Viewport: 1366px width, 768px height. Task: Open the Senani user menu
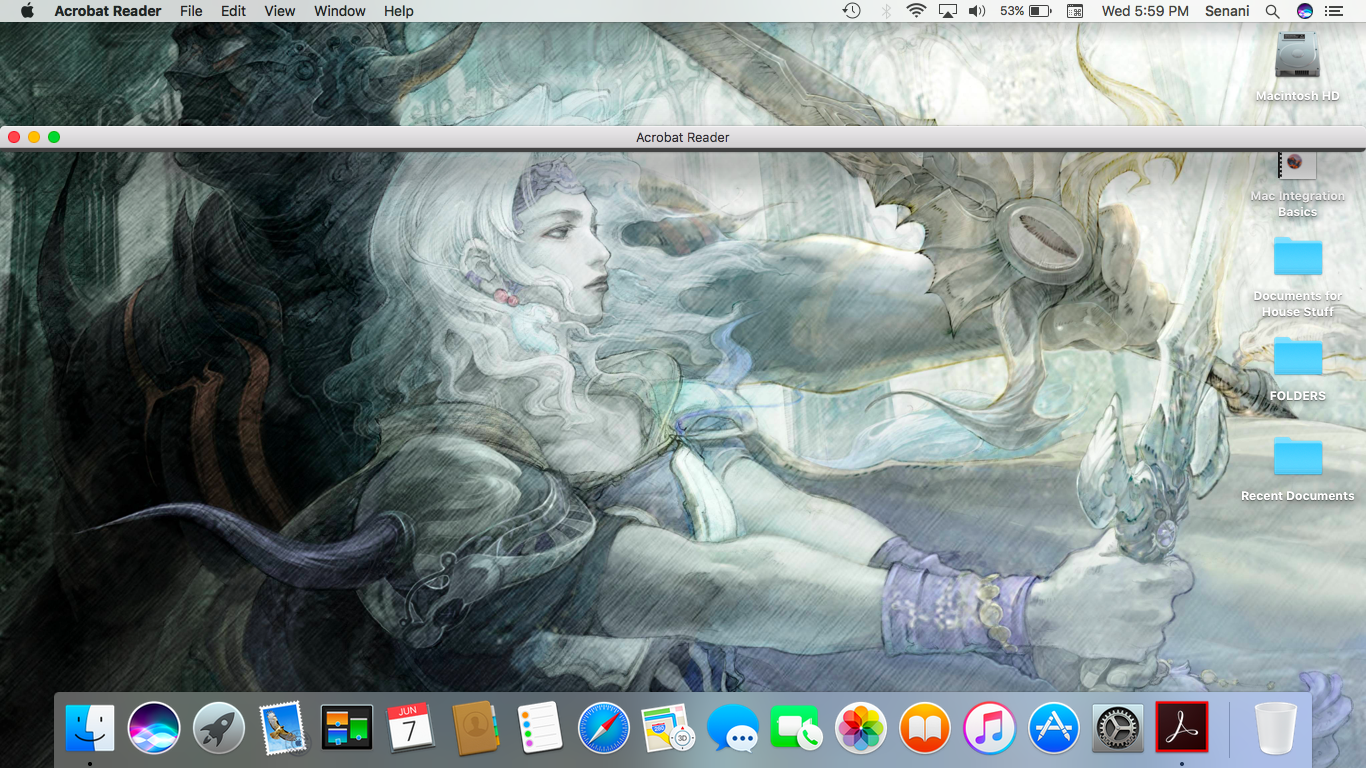point(1227,11)
